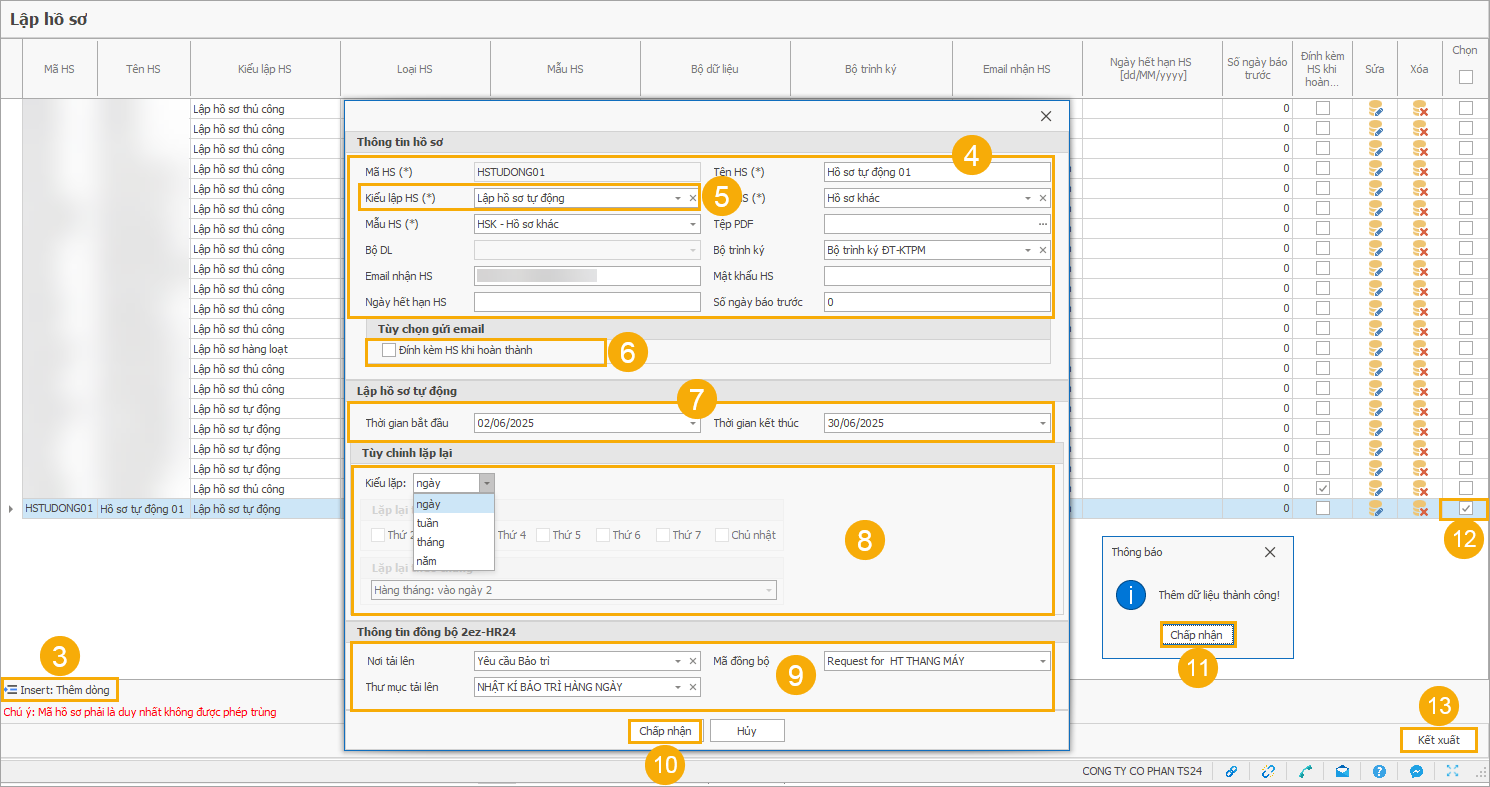The width and height of the screenshot is (1490, 787).
Task: Click the Sửa edit icon in HSTUDONG01 row
Action: tap(1376, 509)
